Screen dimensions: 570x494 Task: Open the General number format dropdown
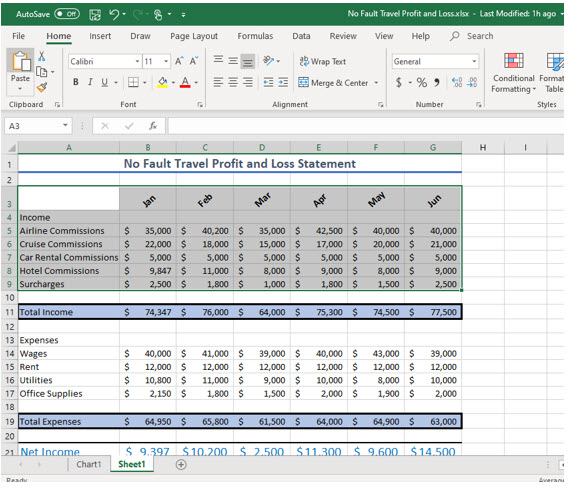[x=474, y=61]
